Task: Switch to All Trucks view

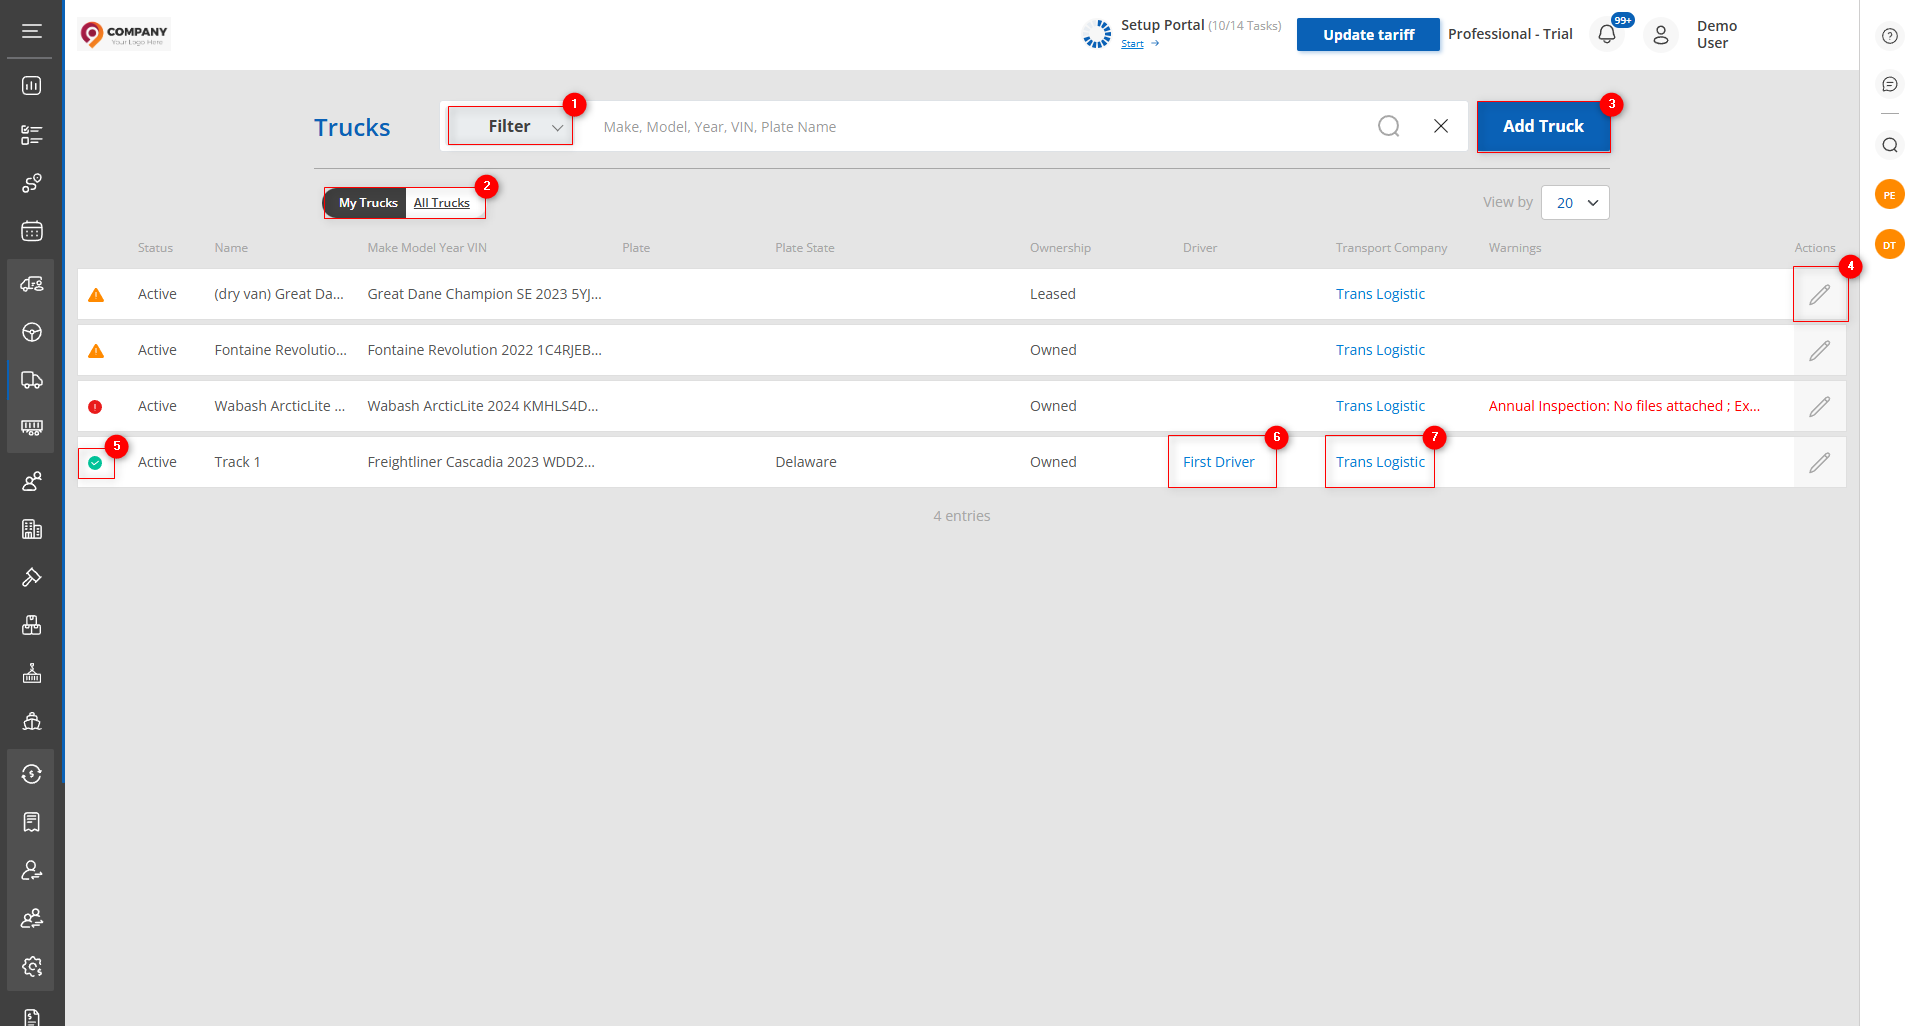Action: pyautogui.click(x=441, y=203)
